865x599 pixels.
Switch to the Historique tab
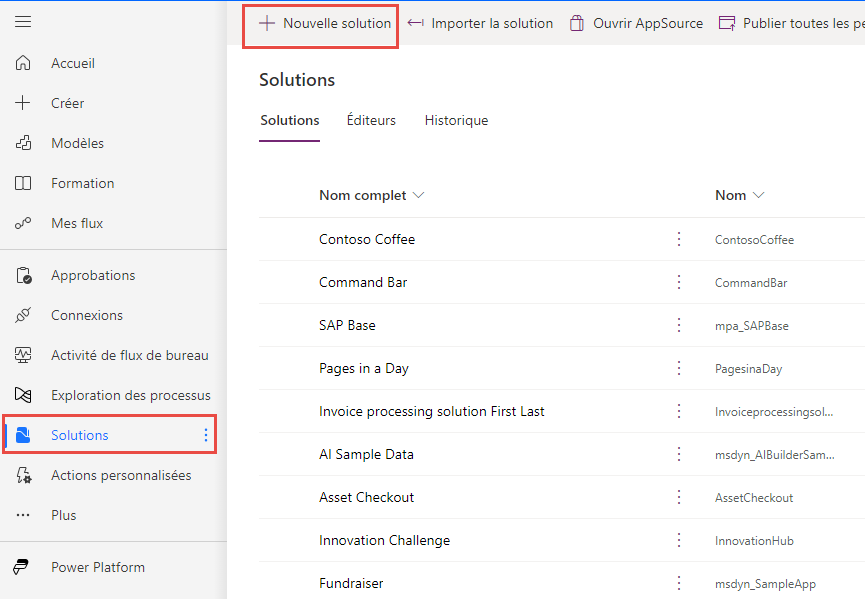[456, 120]
